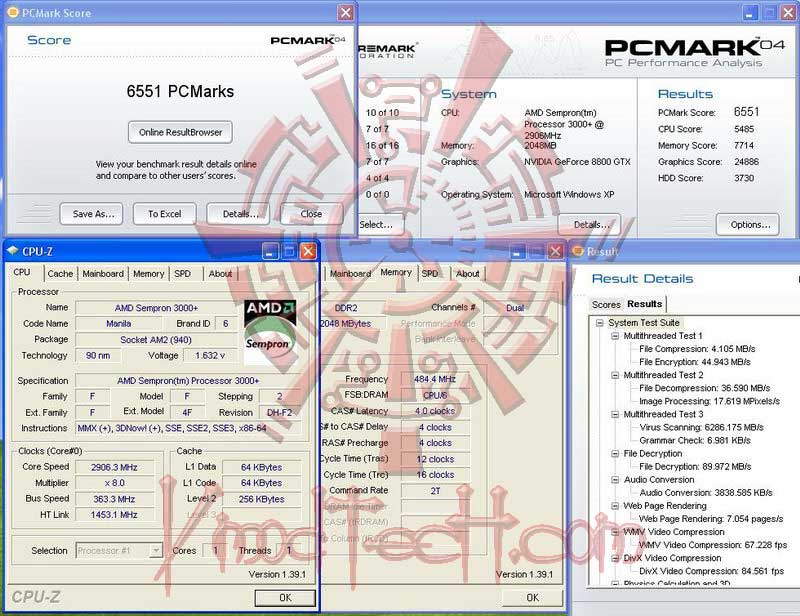Switch to Scores tab in Result Details
The image size is (800, 616).
tap(606, 304)
